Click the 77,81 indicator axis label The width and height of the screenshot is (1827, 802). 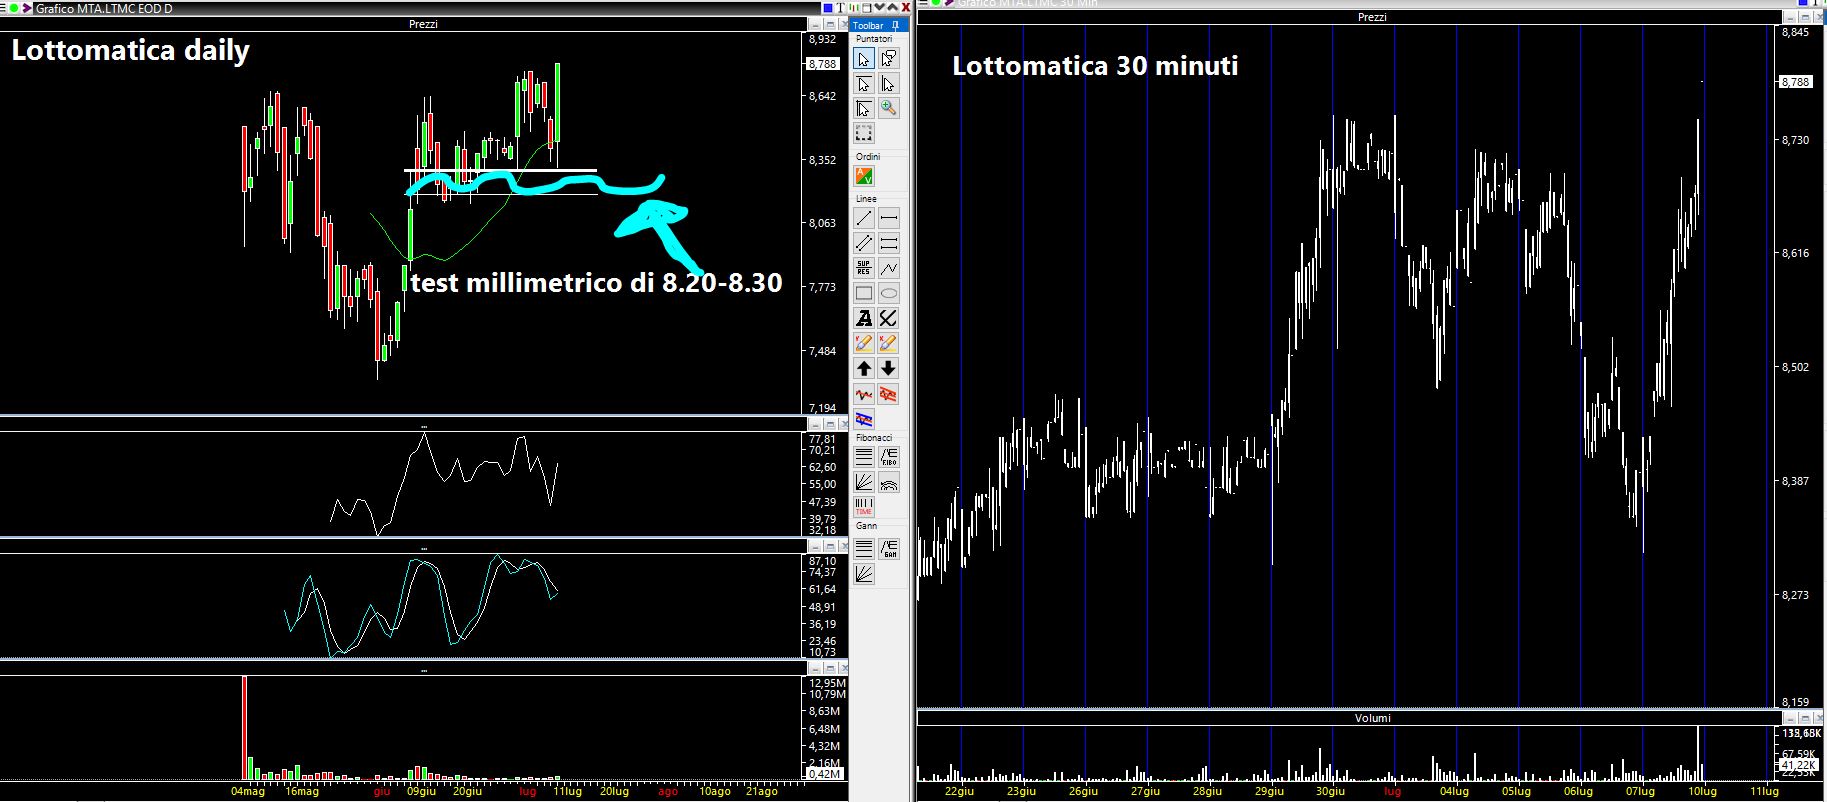(822, 440)
